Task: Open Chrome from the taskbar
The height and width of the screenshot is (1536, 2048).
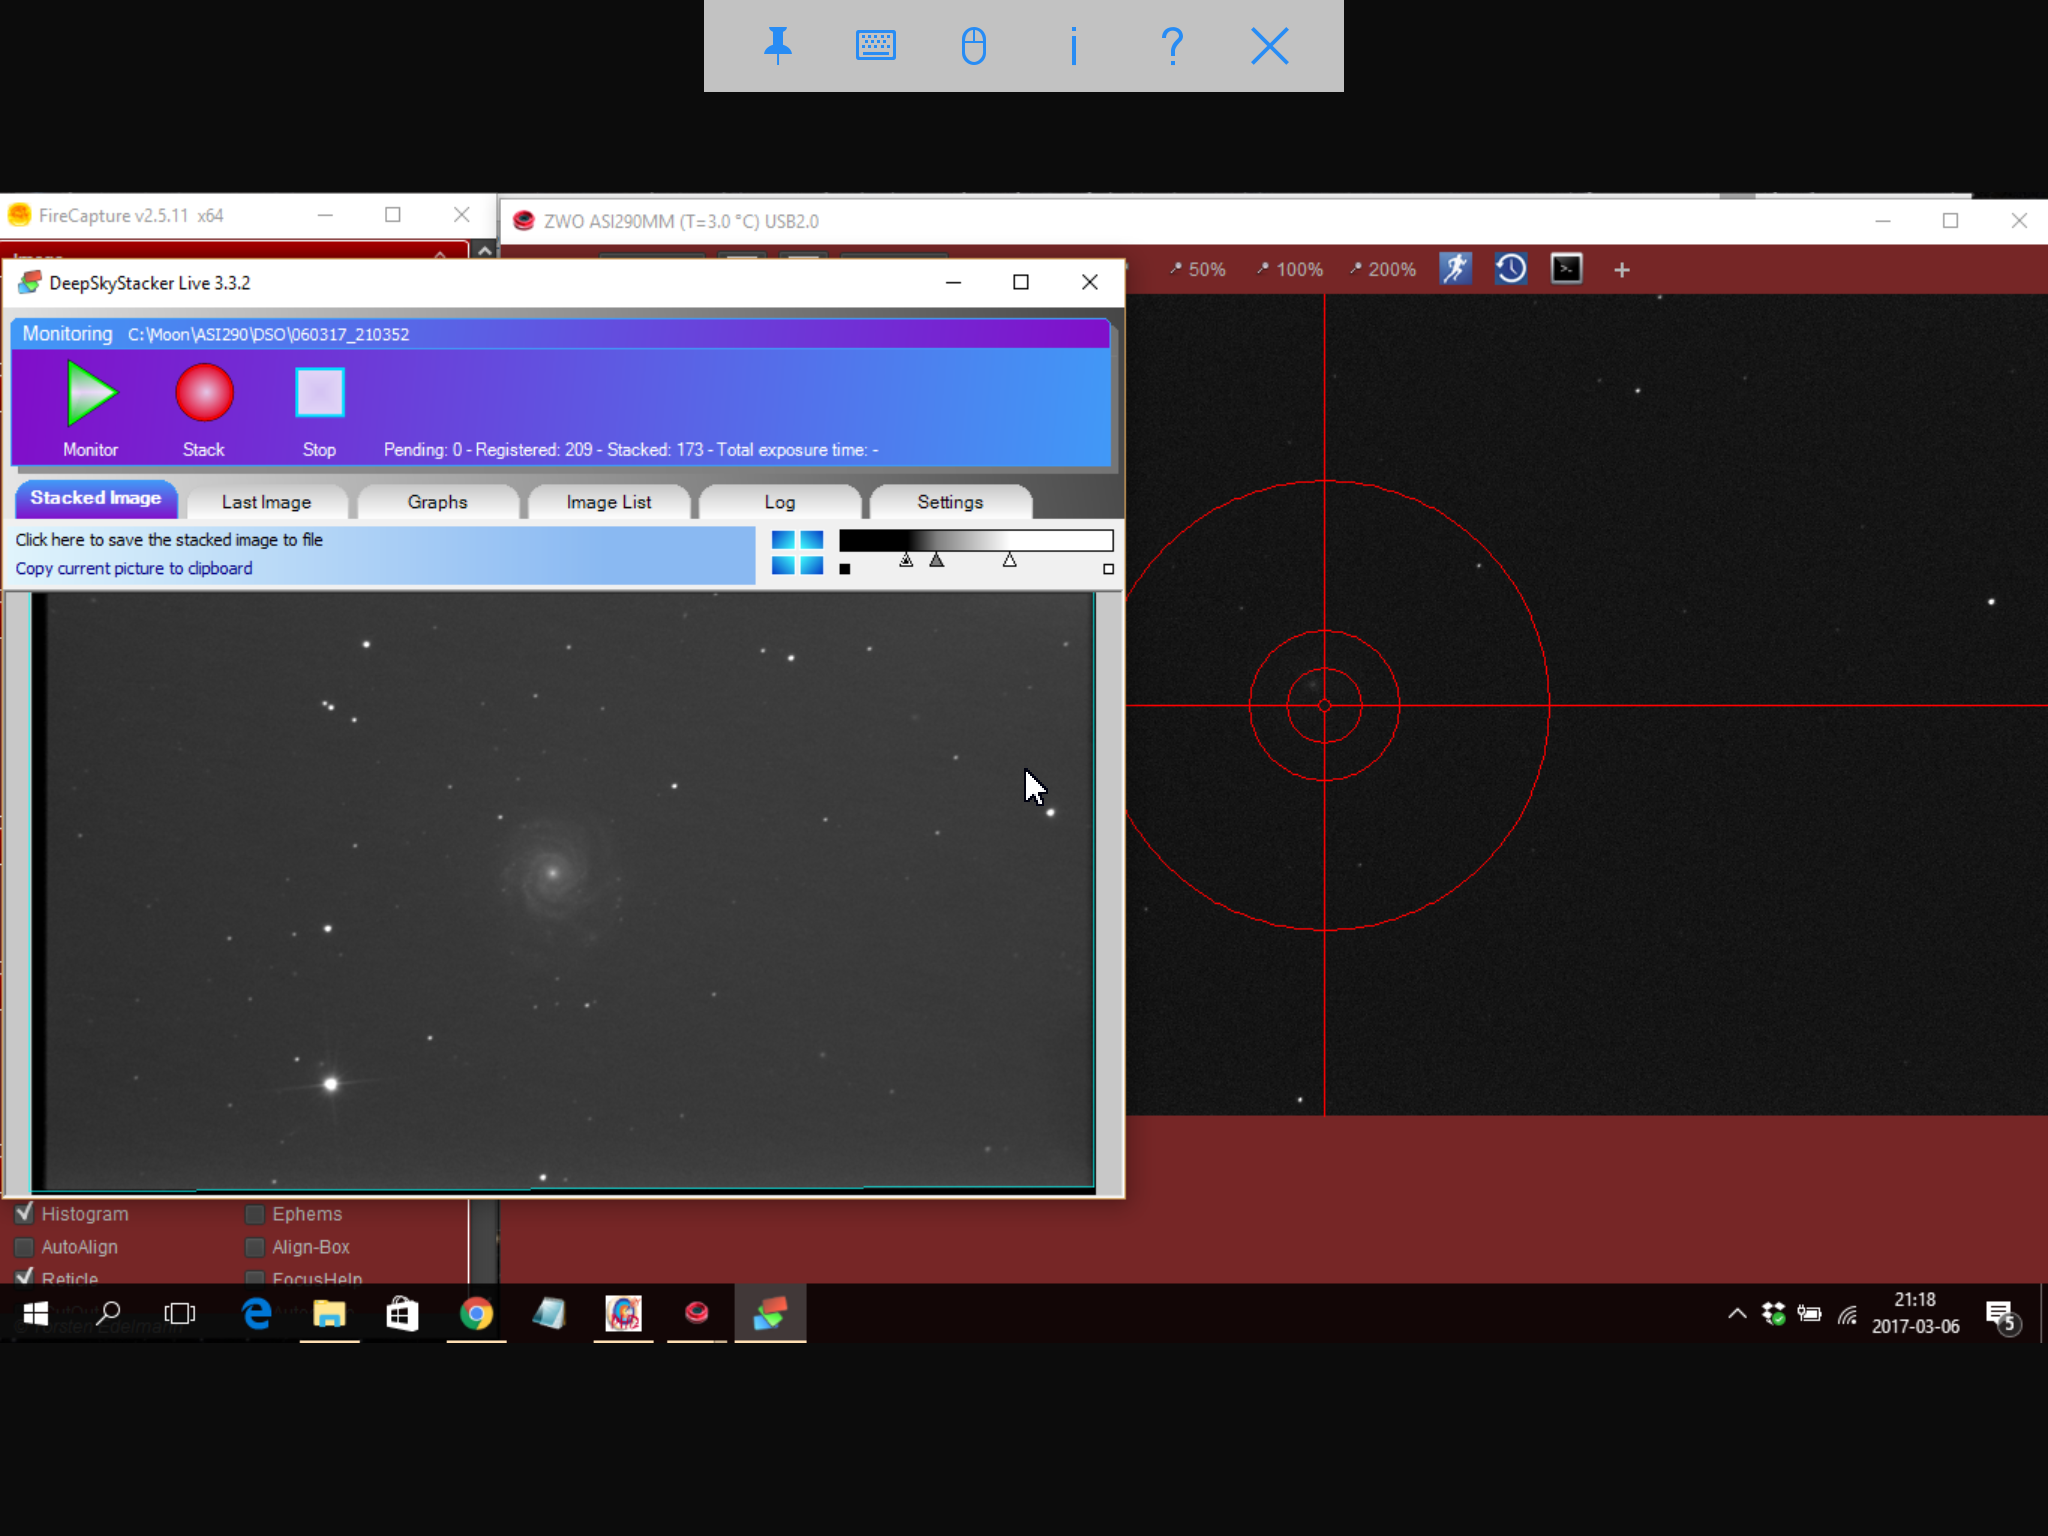Action: tap(476, 1313)
